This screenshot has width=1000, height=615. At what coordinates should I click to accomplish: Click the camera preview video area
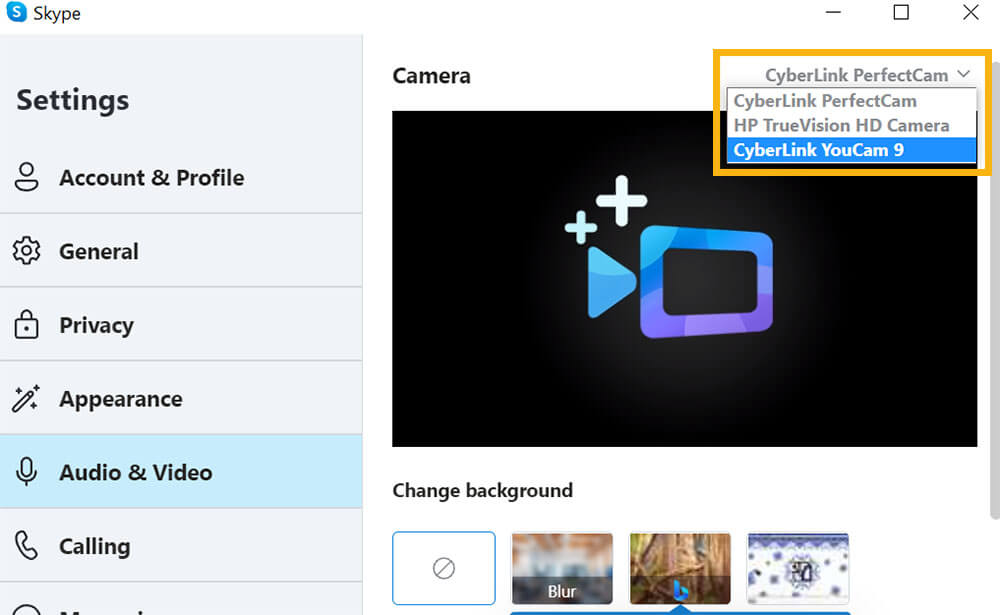[684, 279]
